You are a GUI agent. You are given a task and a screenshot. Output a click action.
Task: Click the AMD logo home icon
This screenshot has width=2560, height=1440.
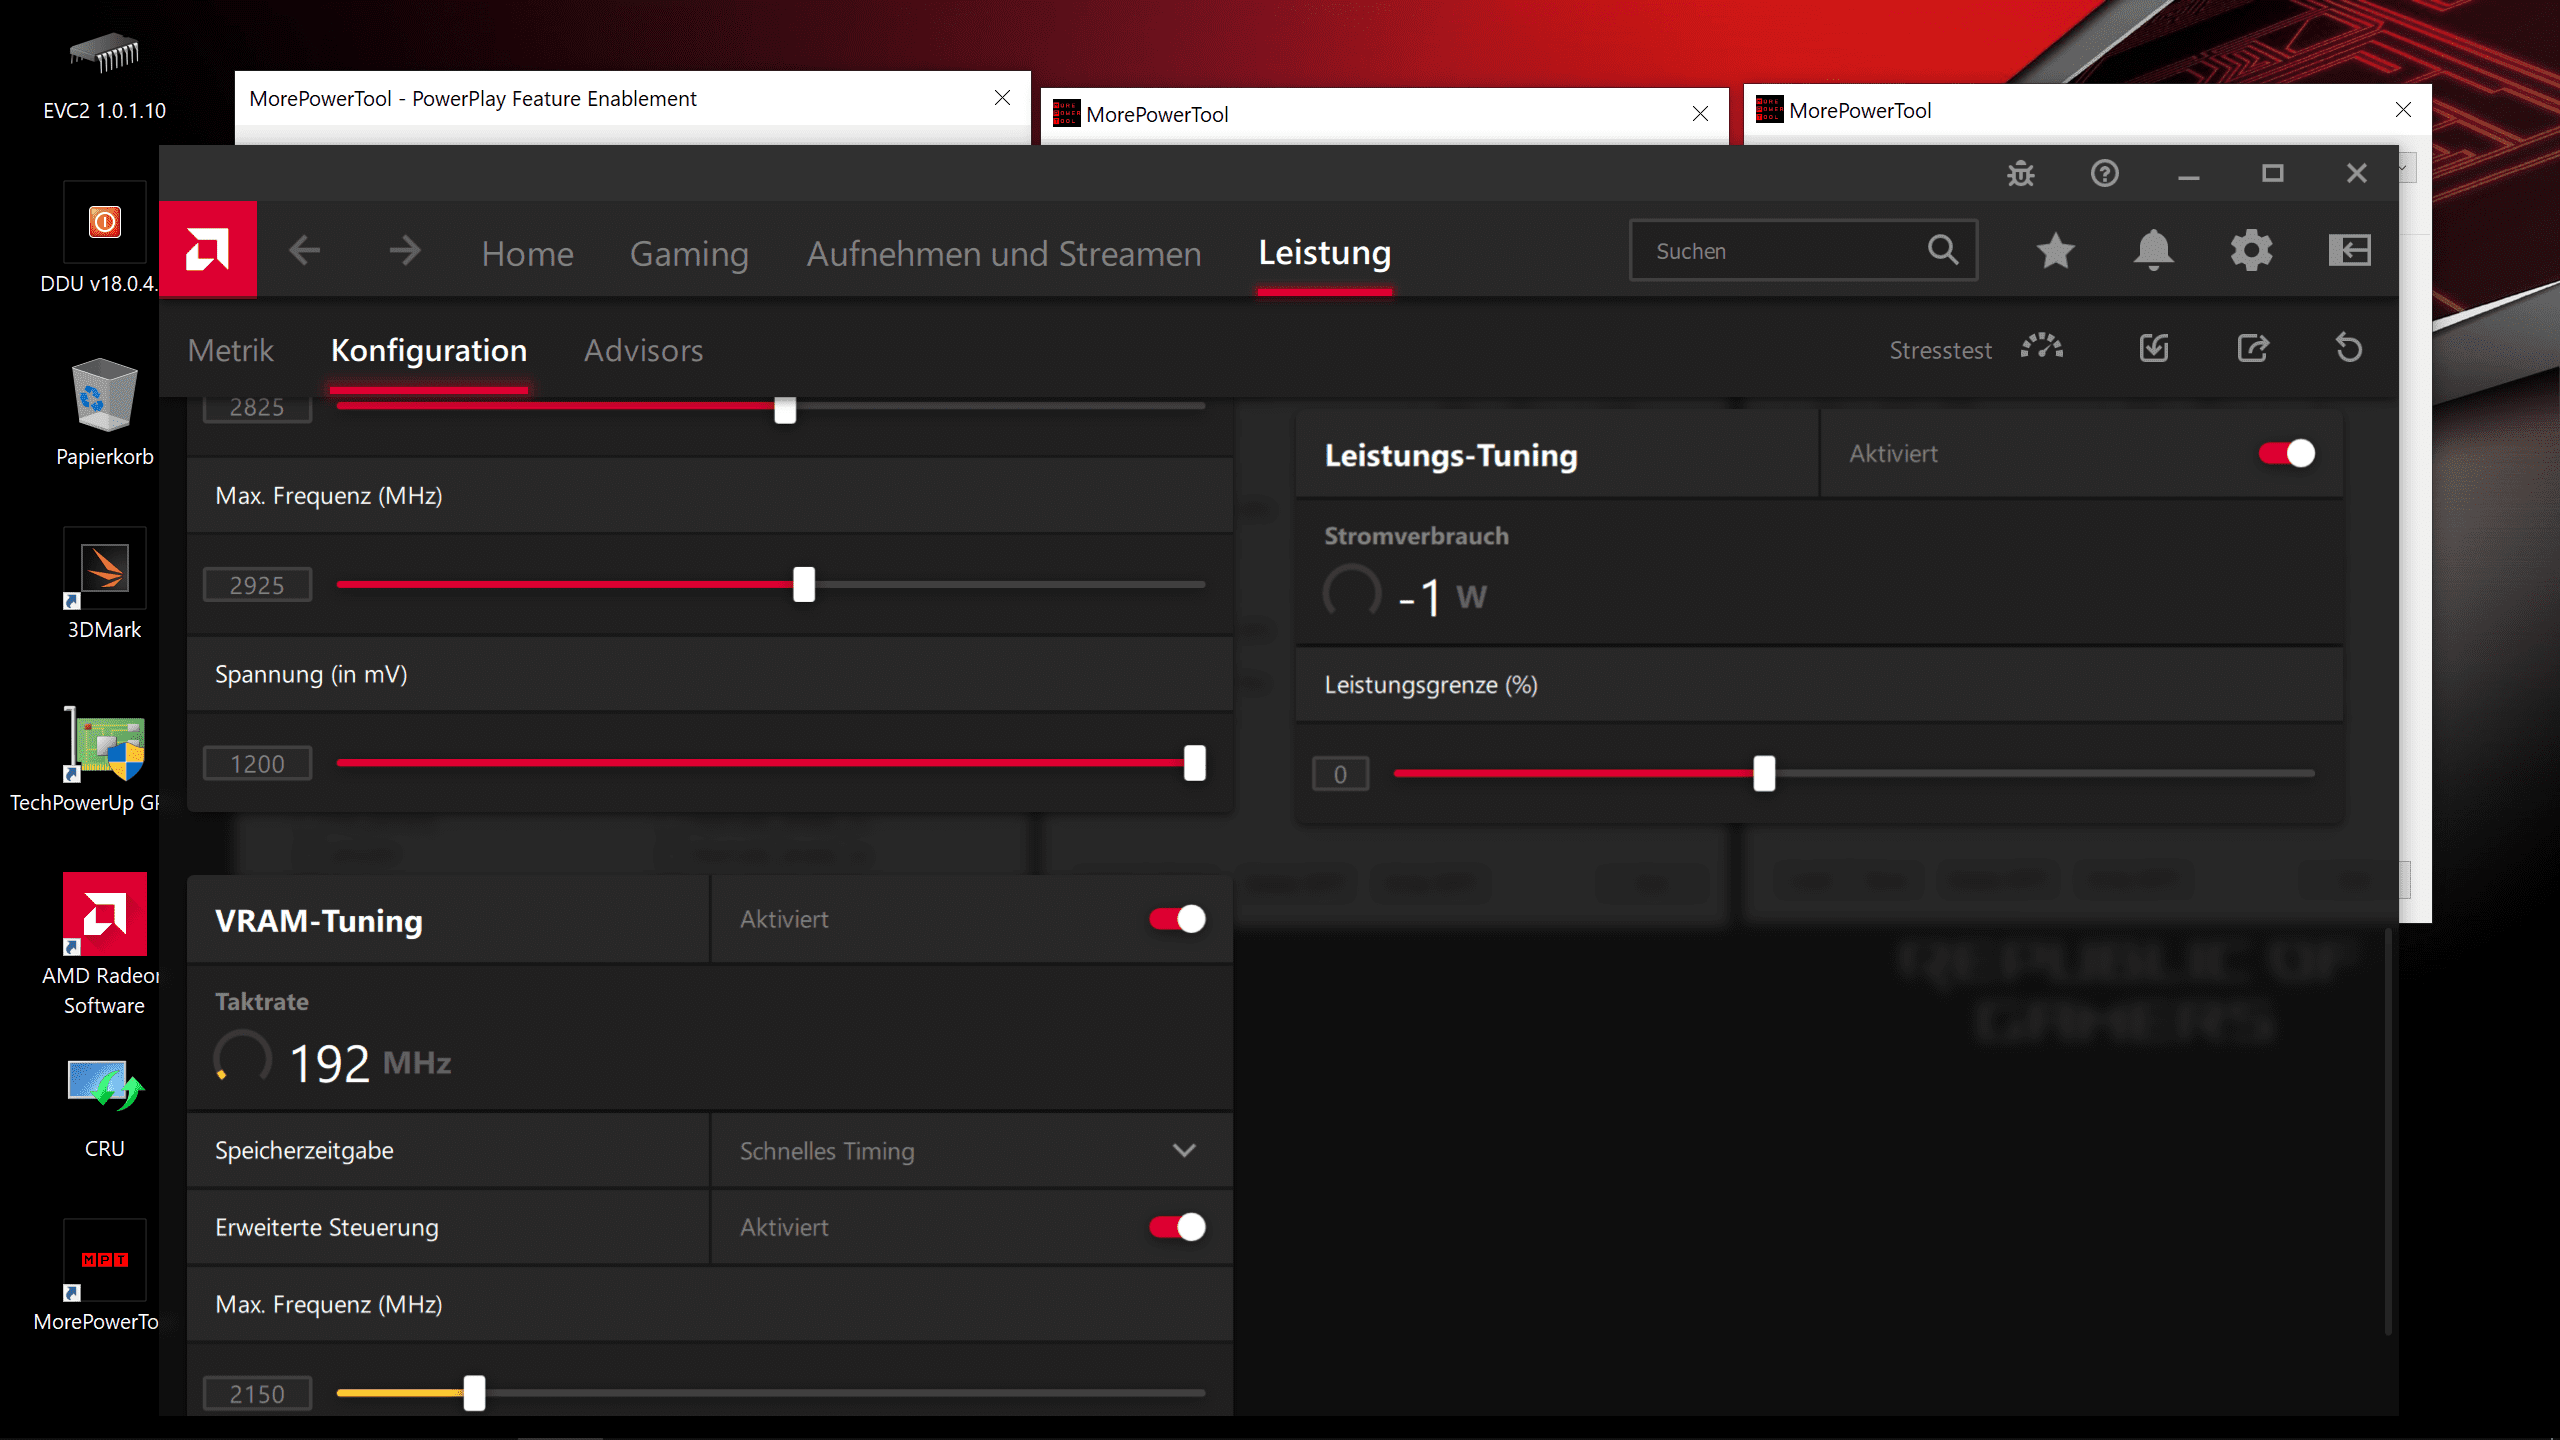pyautogui.click(x=208, y=250)
